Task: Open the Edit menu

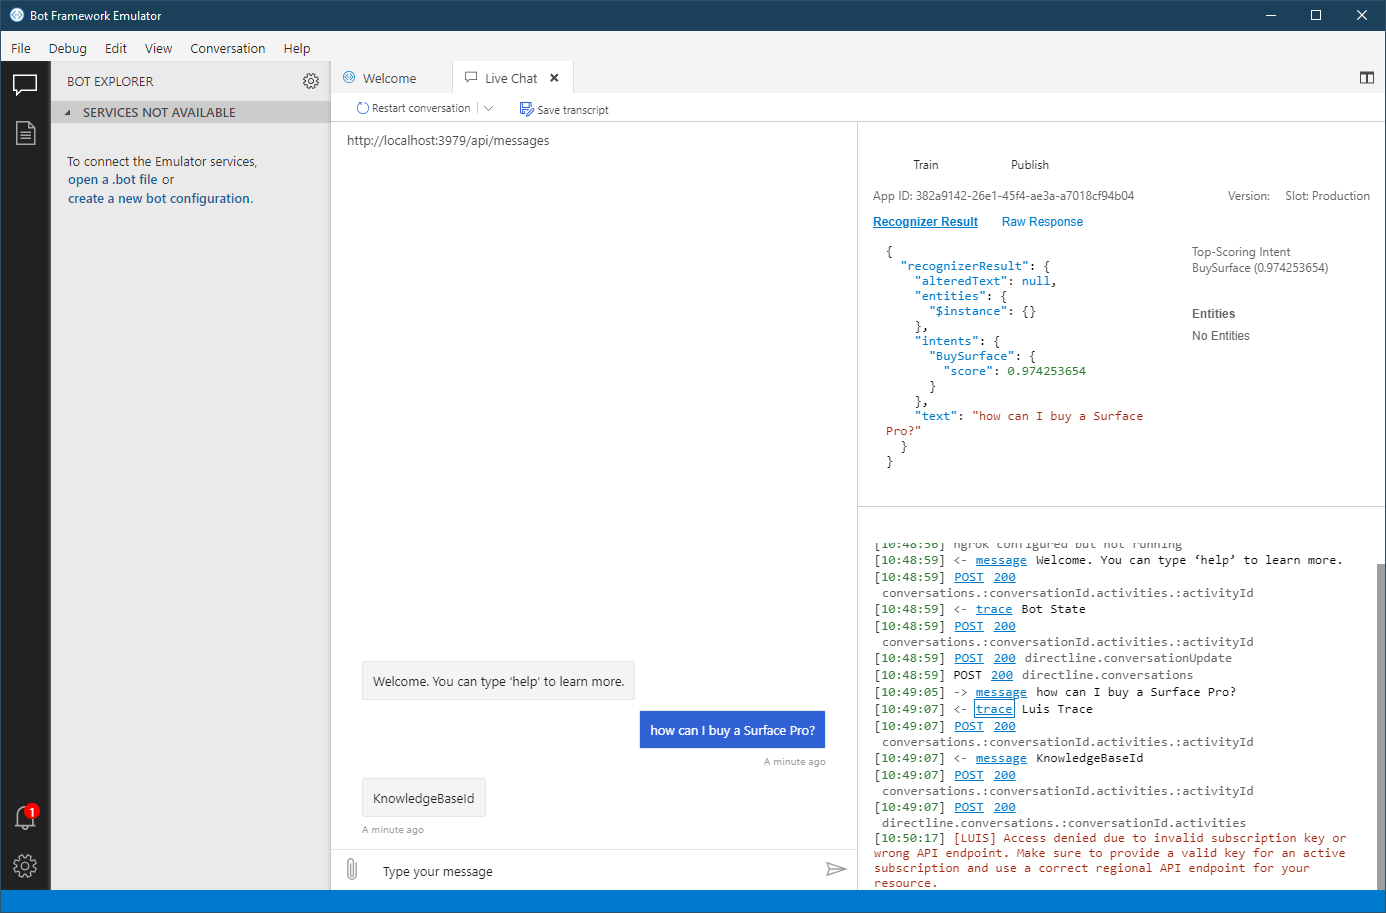Action: click(x=116, y=48)
